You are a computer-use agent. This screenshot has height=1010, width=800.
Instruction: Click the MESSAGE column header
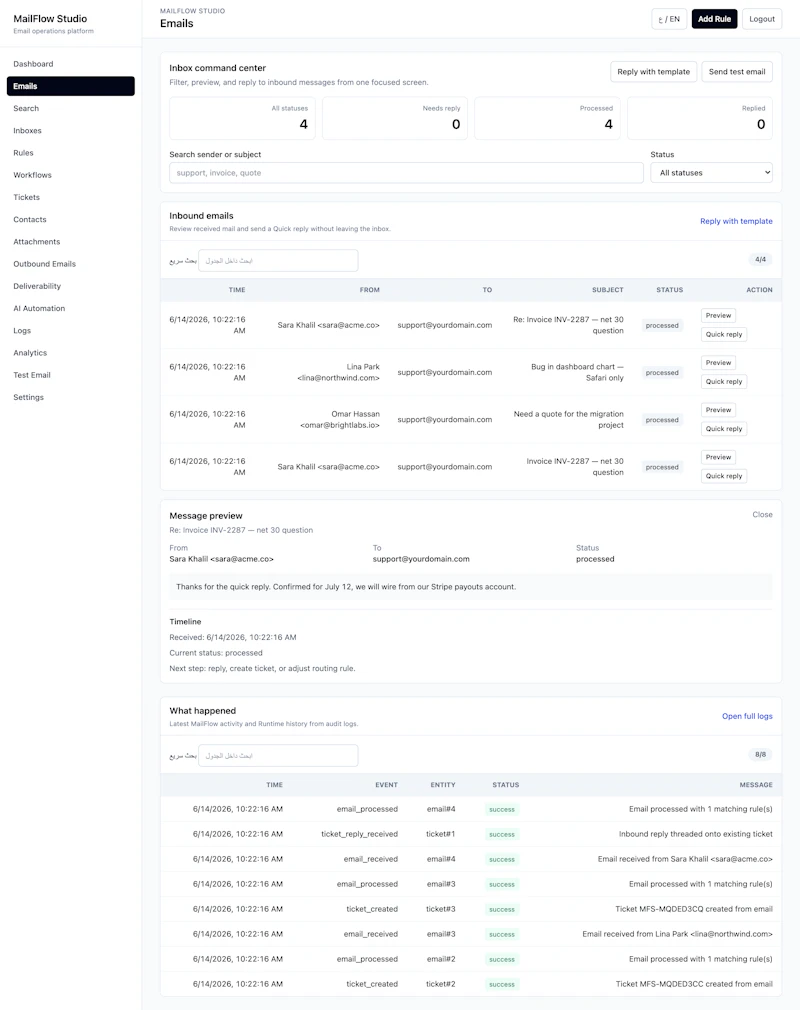coord(756,785)
